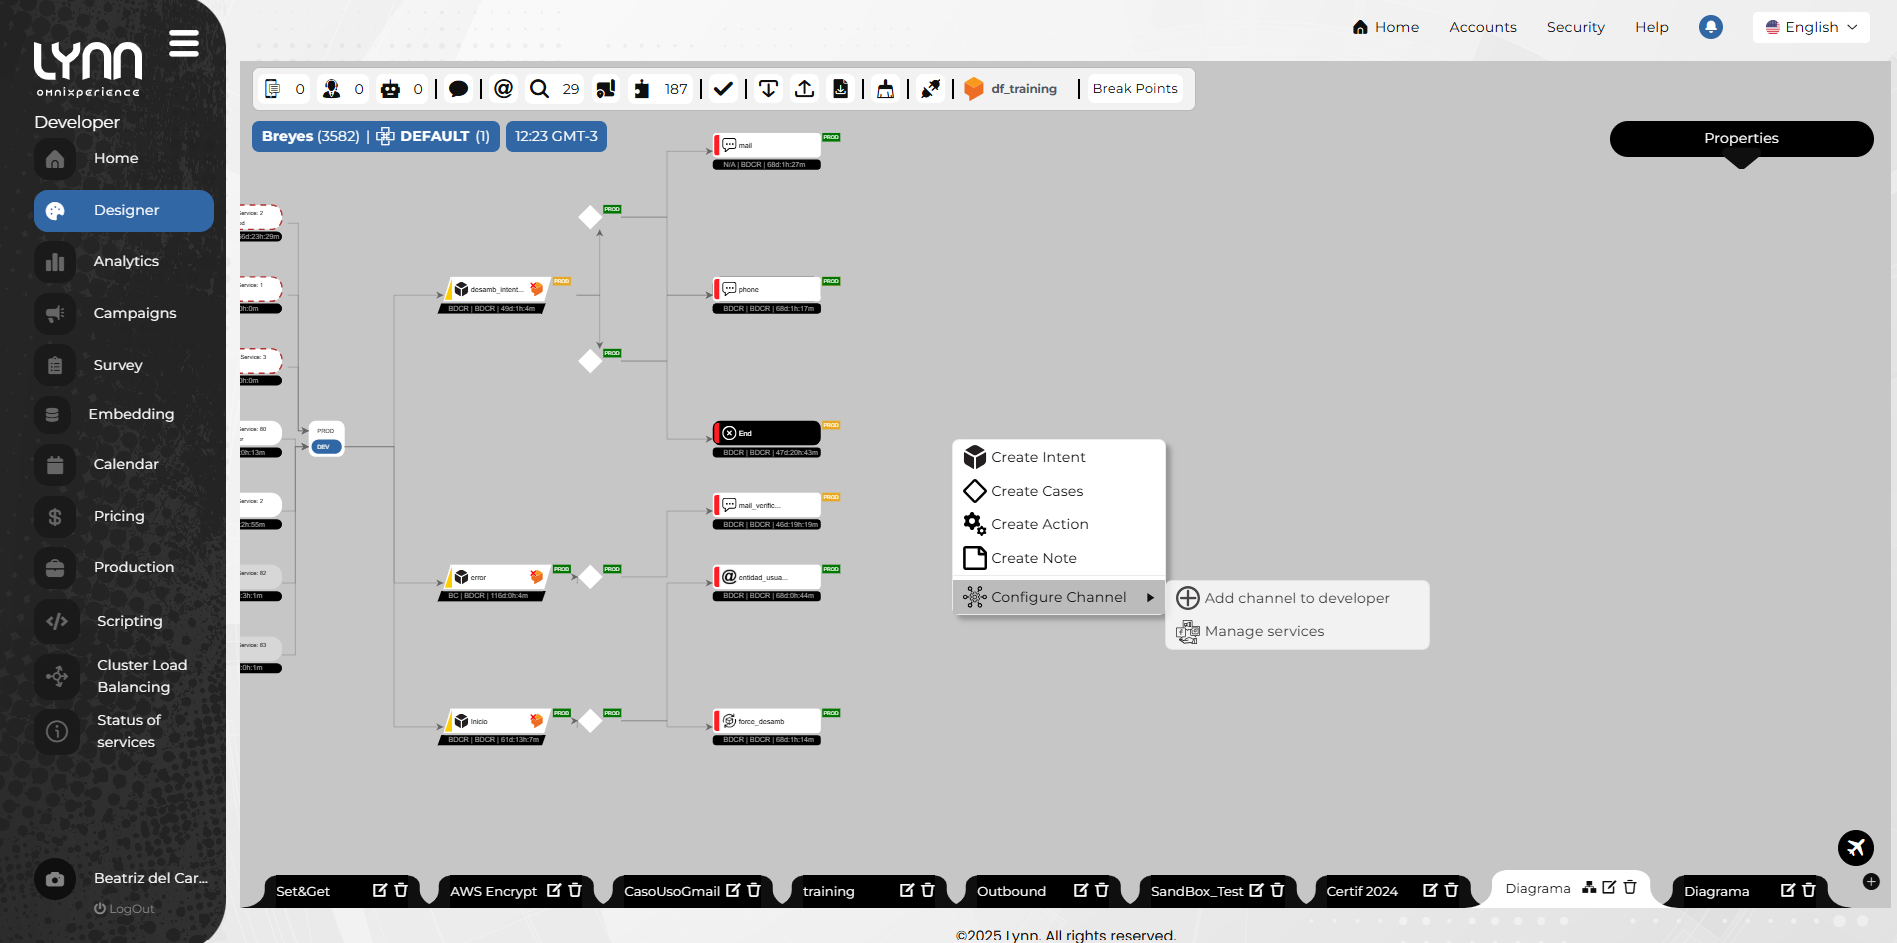
Task: Switch to the Certif 2024 tab
Action: tap(1362, 891)
